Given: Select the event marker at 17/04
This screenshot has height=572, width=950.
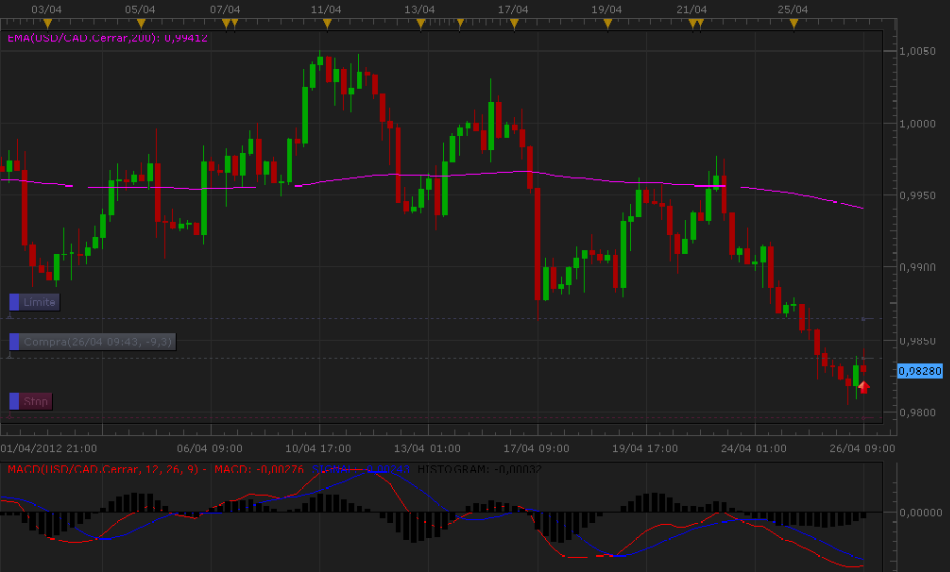Looking at the screenshot, I should [x=514, y=23].
